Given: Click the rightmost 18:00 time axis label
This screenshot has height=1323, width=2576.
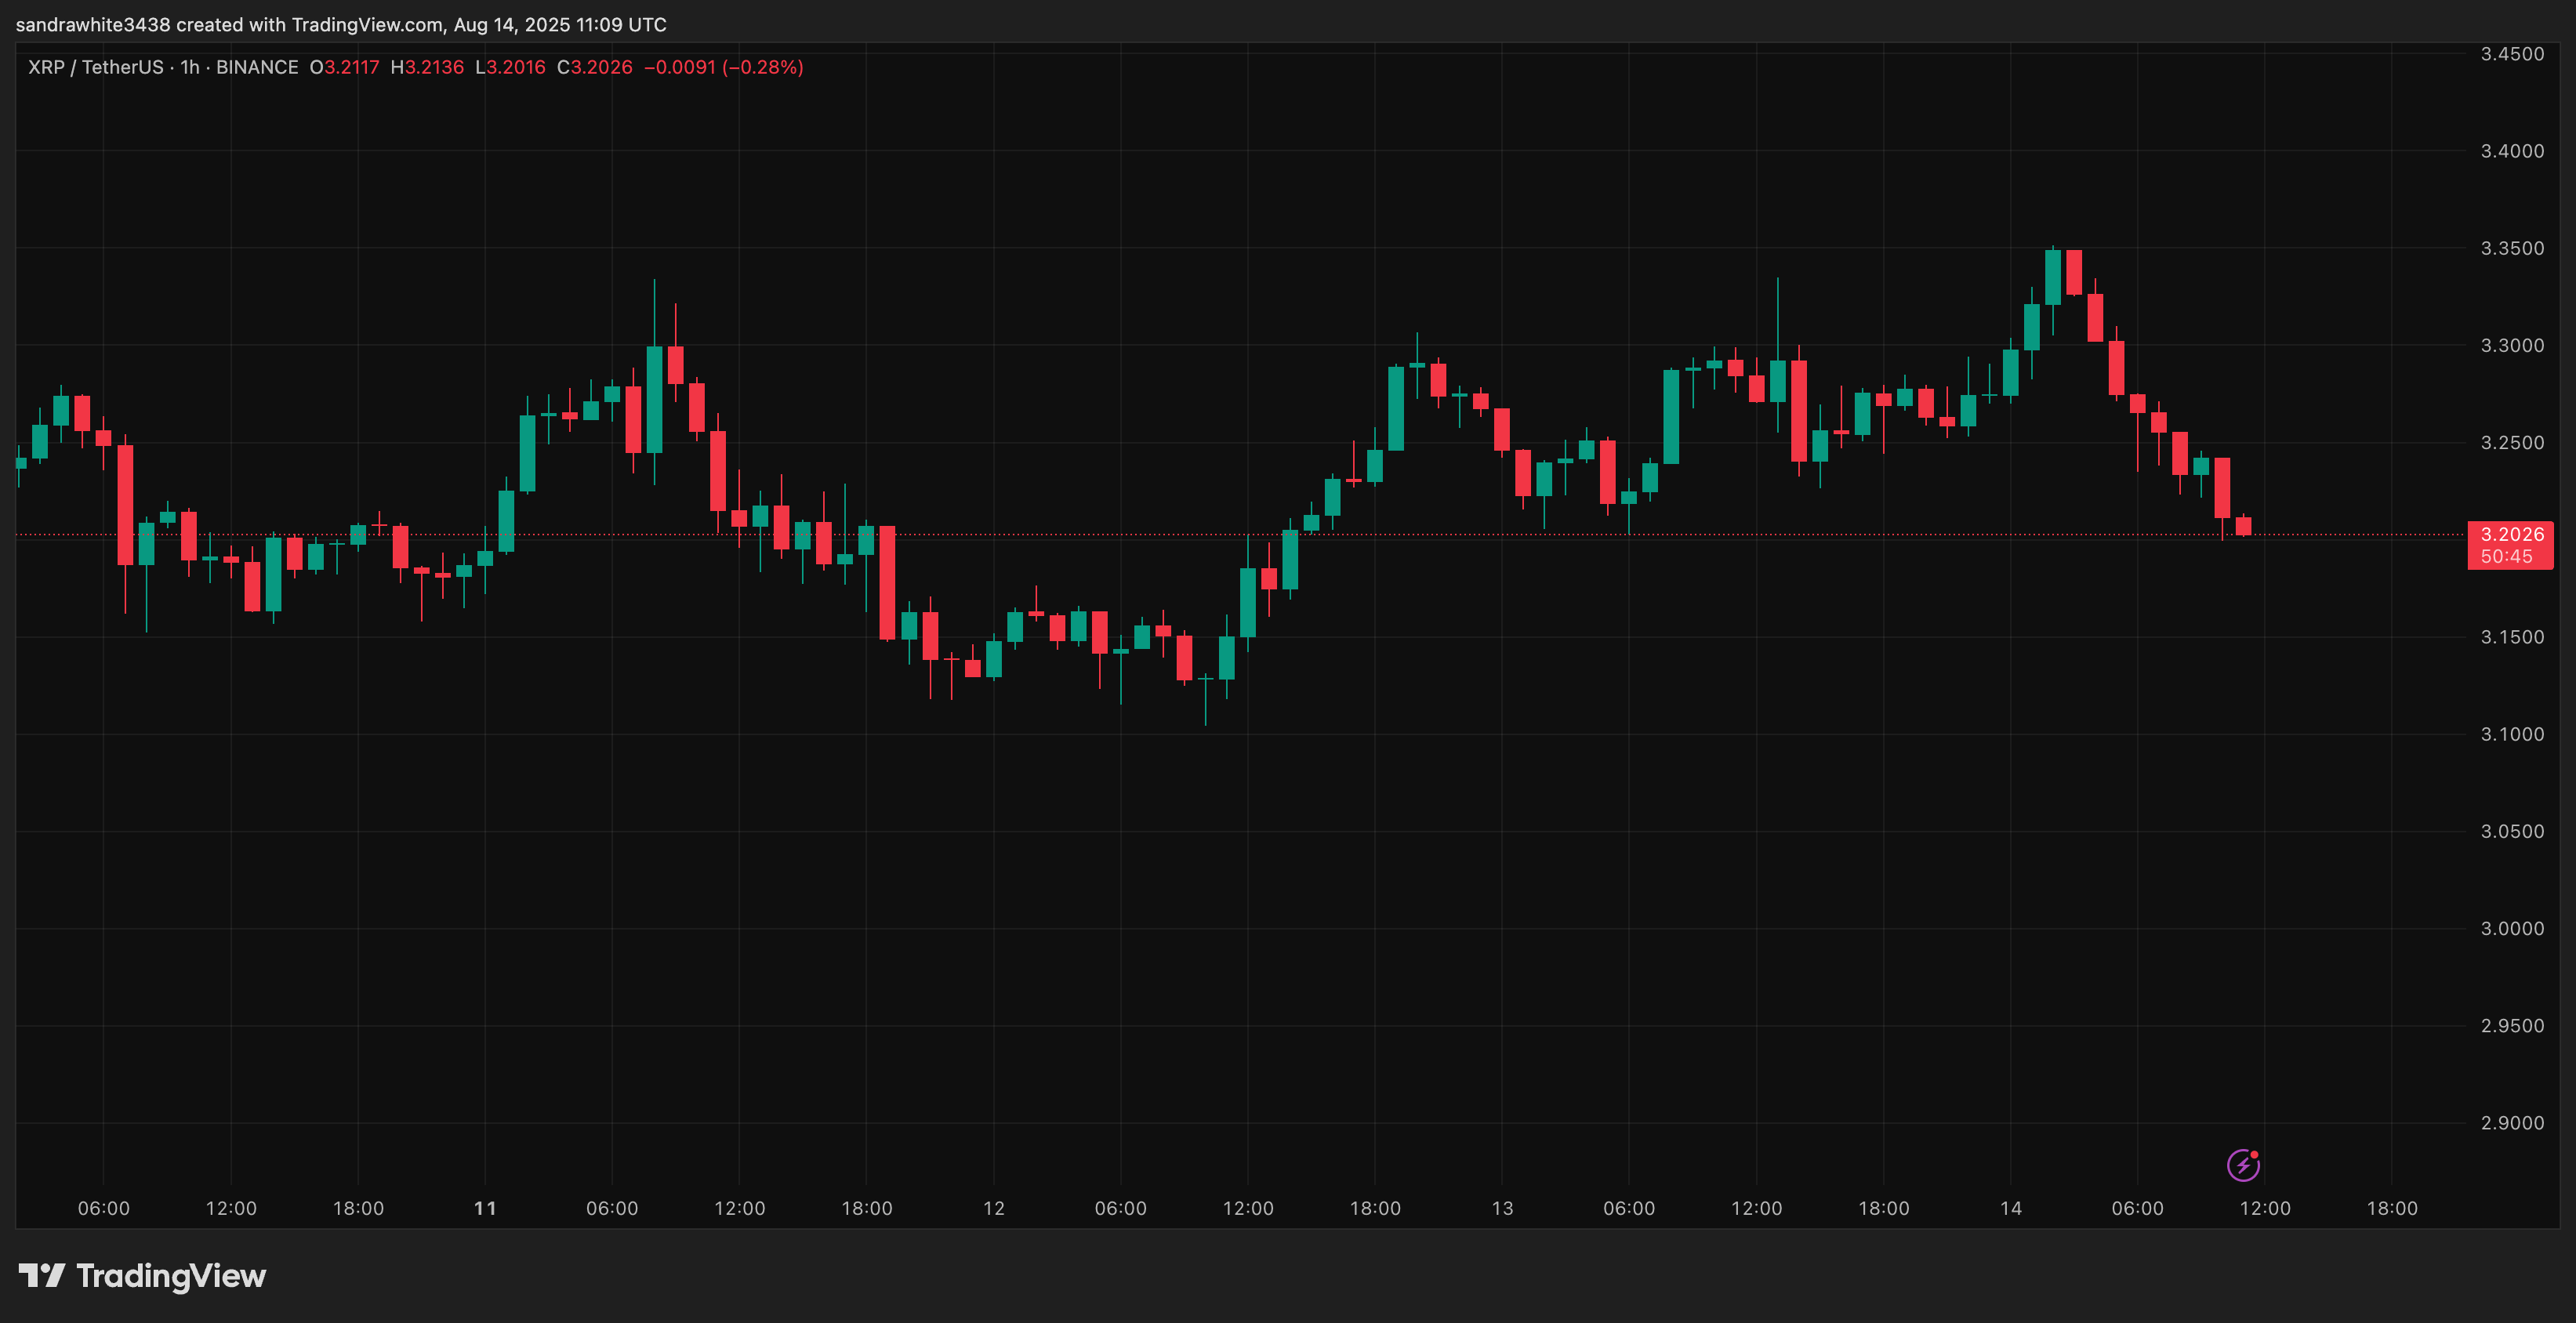Looking at the screenshot, I should 2391,1208.
